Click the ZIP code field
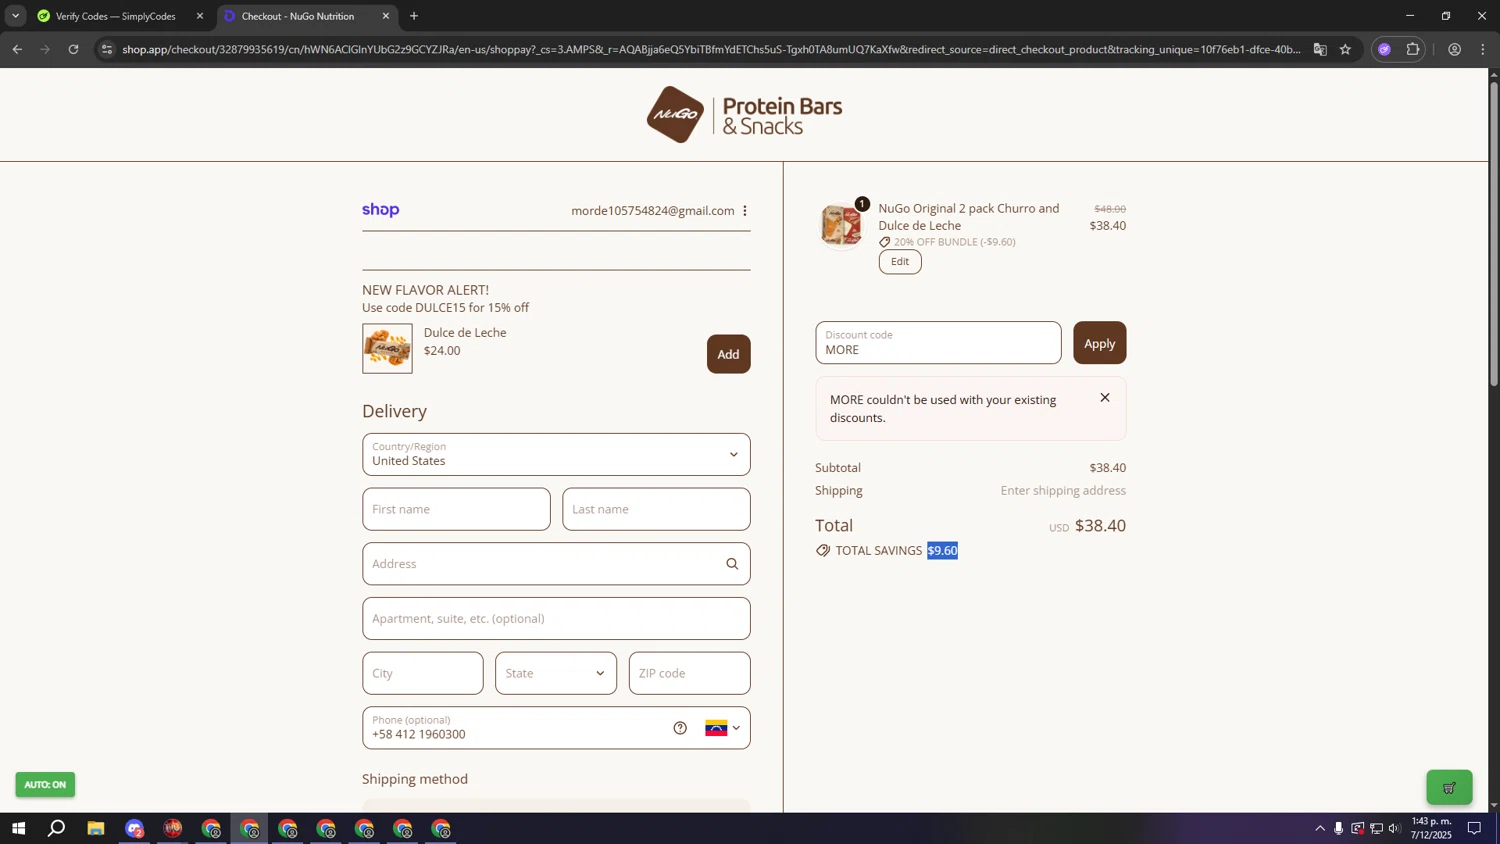This screenshot has width=1500, height=844. click(x=690, y=673)
